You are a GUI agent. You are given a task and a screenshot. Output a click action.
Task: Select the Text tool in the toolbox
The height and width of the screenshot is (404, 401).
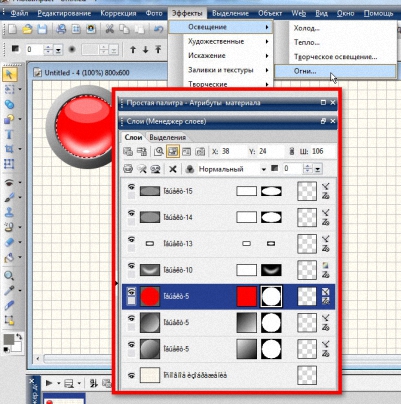pyautogui.click(x=9, y=135)
